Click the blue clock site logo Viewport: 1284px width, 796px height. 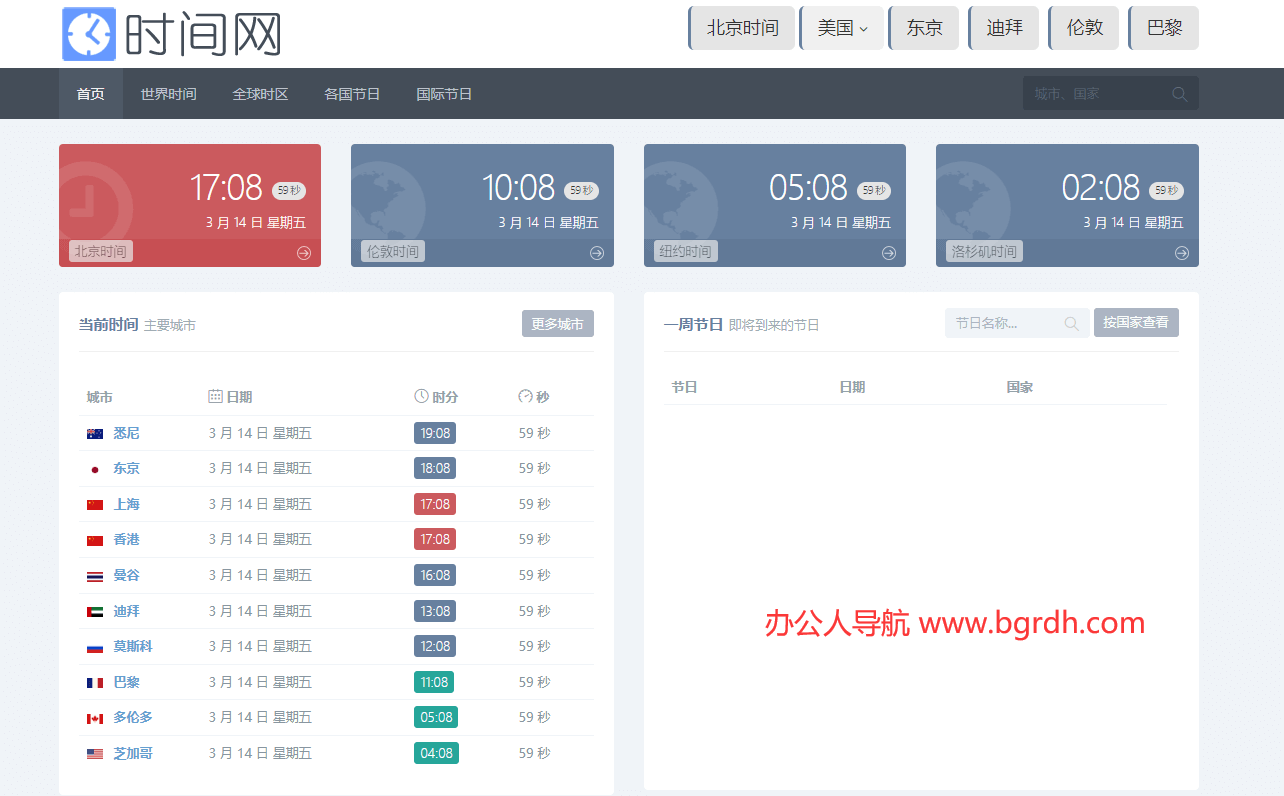coord(89,34)
